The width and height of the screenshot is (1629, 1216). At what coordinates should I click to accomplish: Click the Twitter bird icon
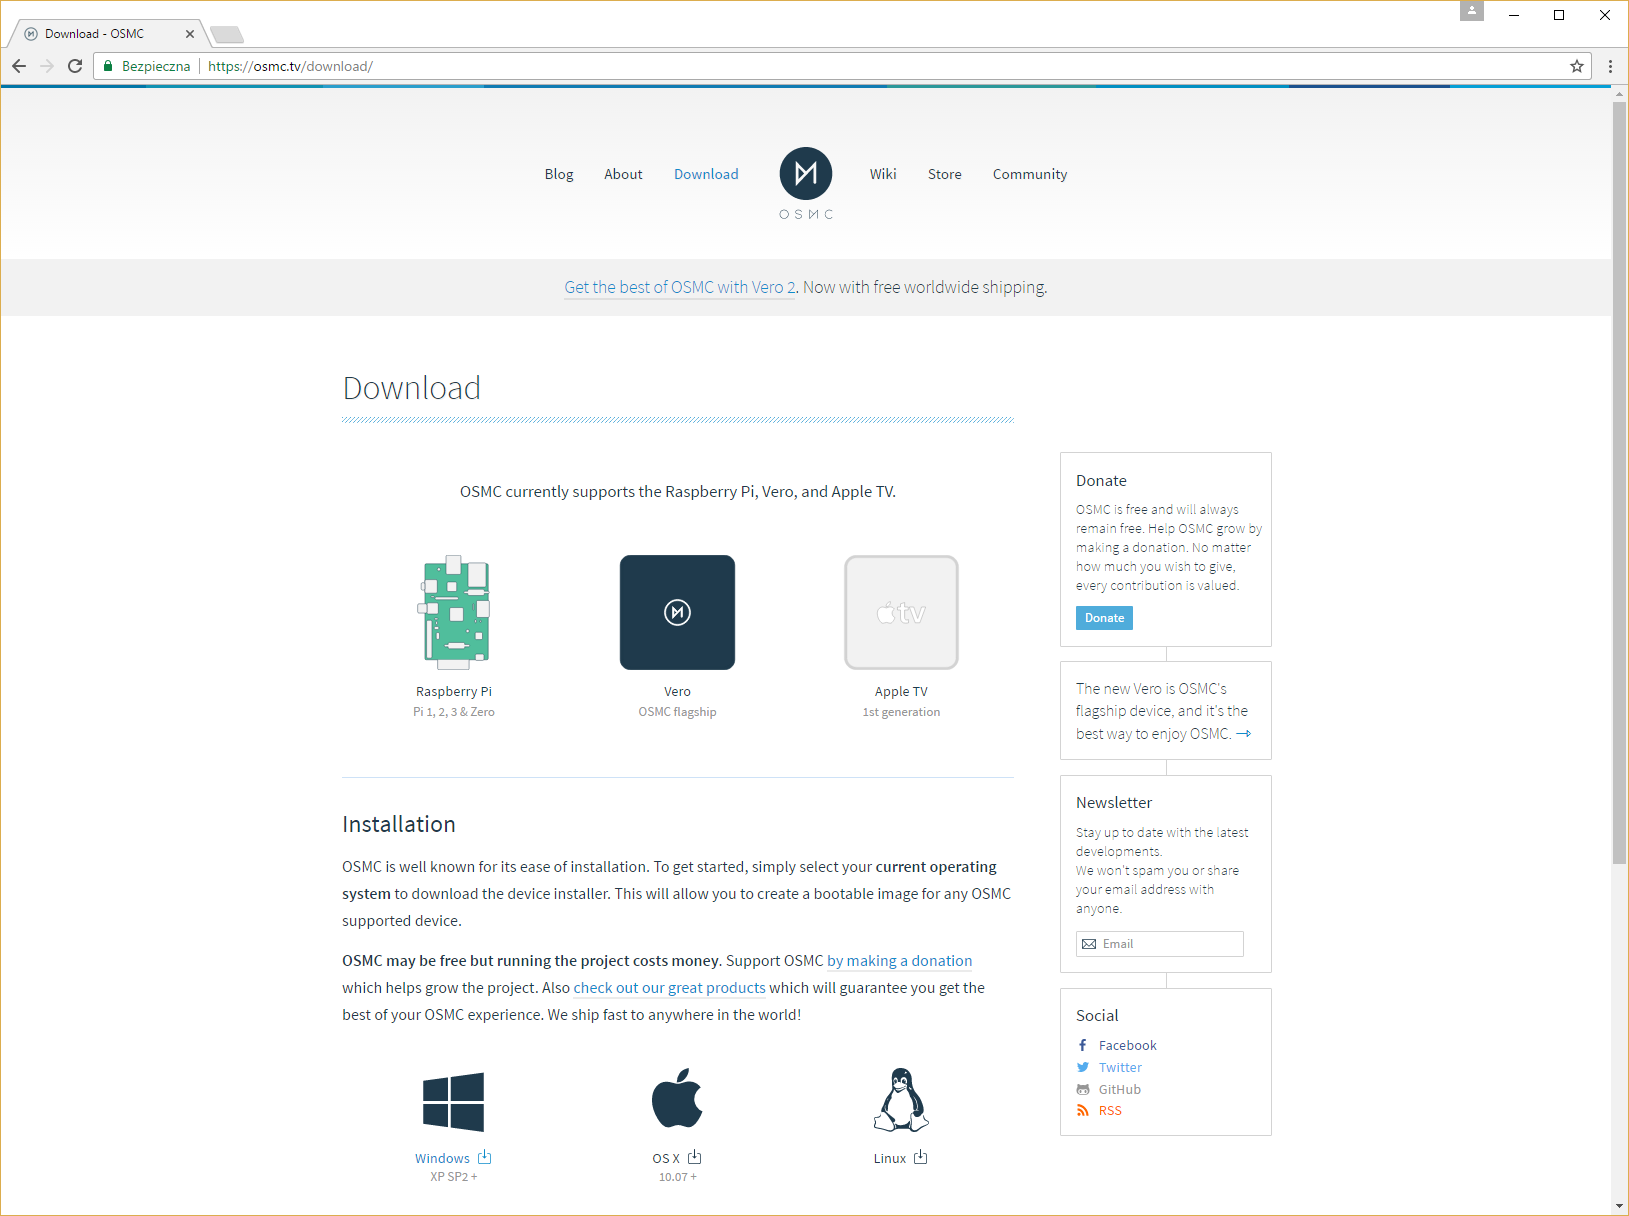point(1083,1067)
